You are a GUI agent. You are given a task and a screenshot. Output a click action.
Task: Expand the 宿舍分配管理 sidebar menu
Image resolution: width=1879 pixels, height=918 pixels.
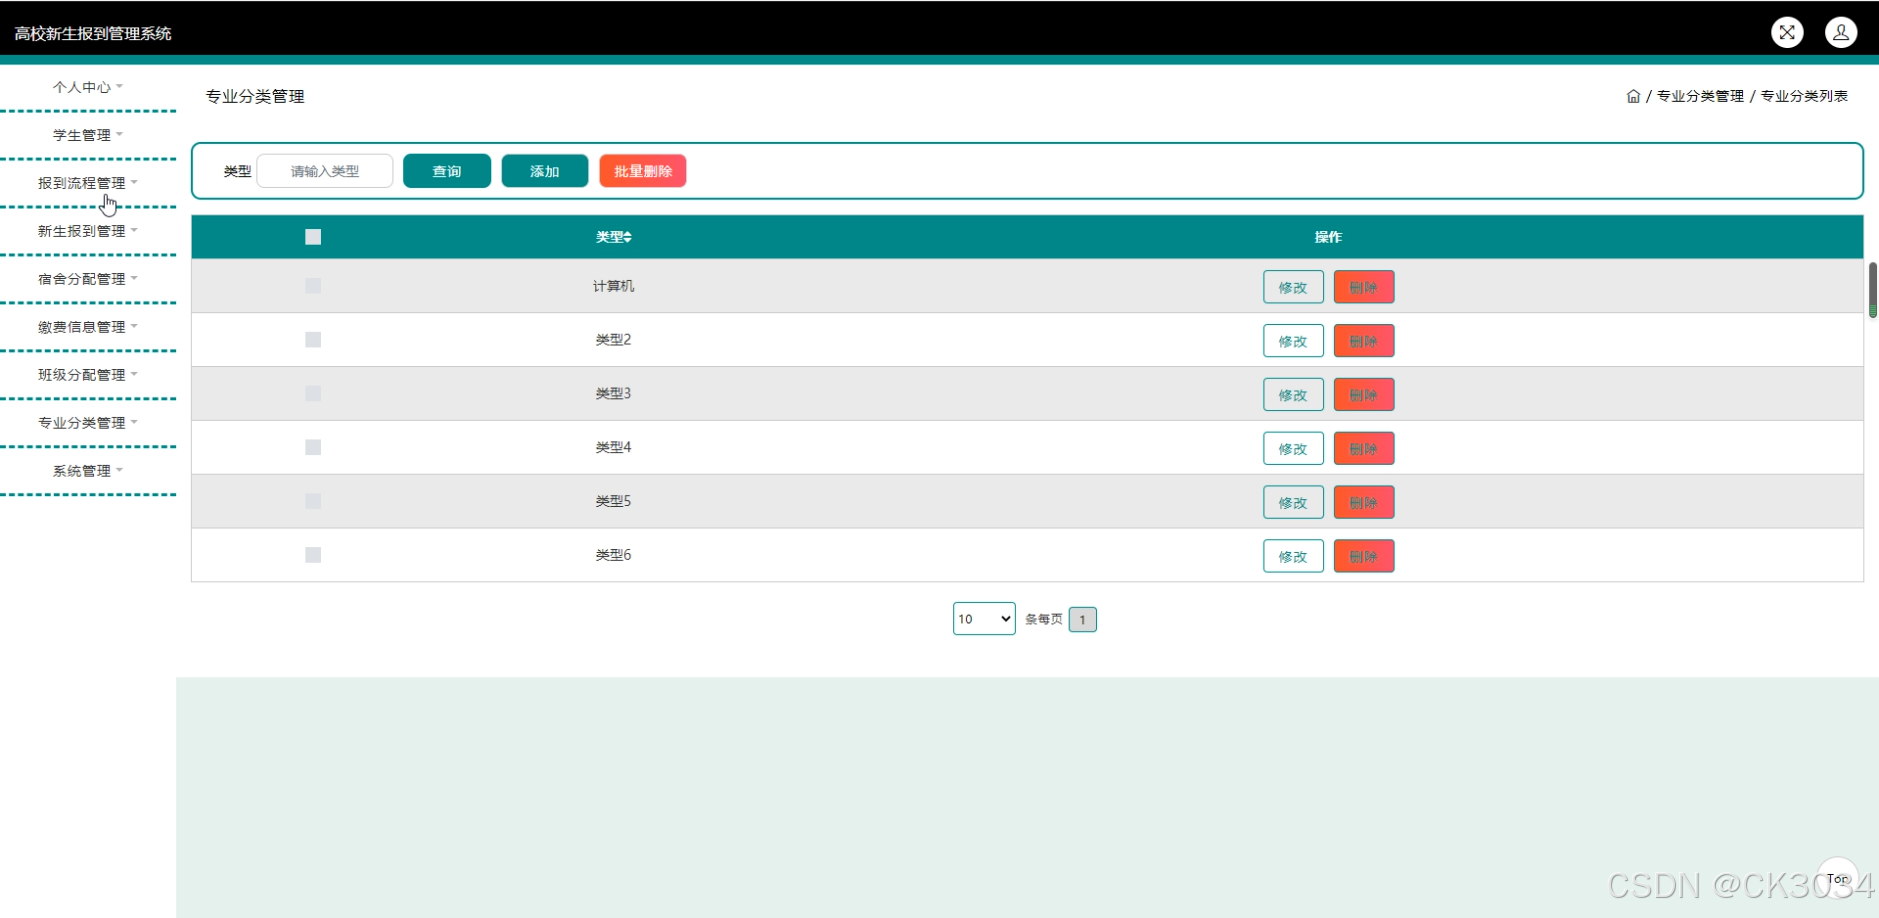coord(88,279)
